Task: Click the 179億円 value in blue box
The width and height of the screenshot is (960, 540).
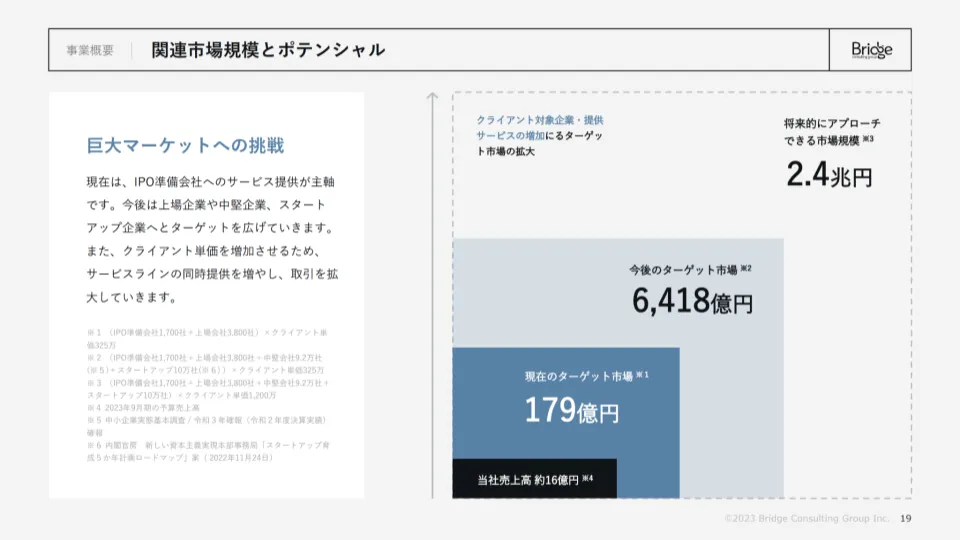Action: (571, 410)
